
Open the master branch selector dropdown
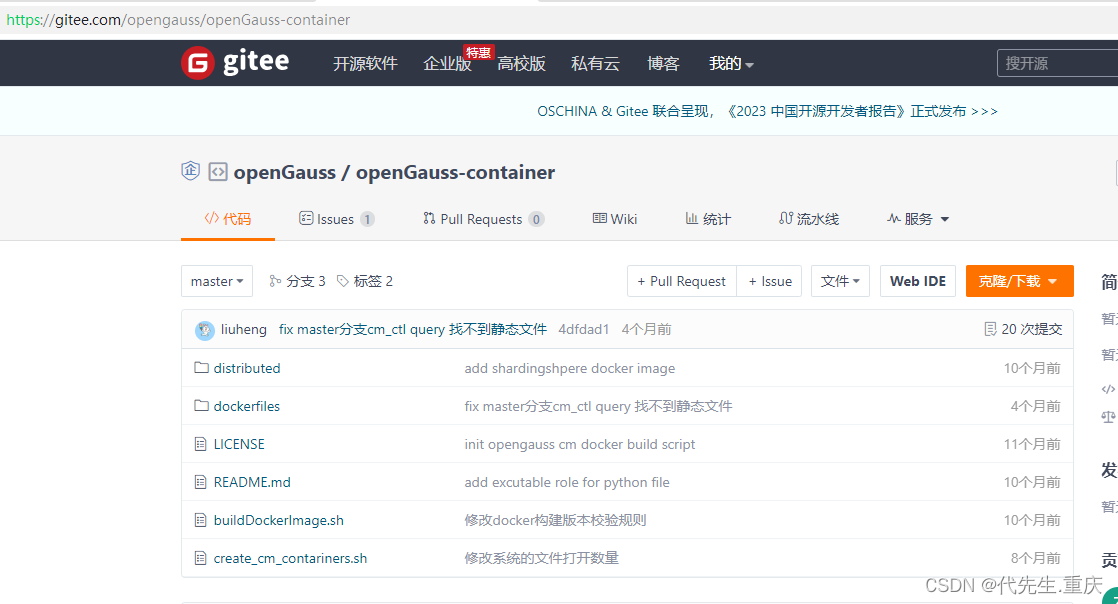pyautogui.click(x=217, y=281)
